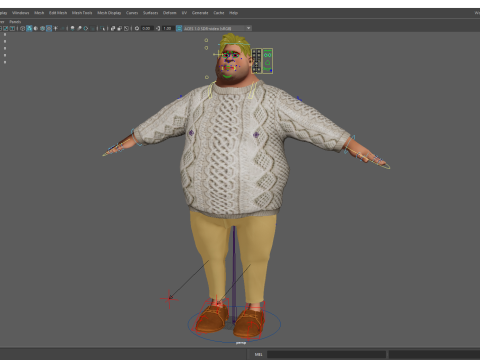Select the green eyes control in face panel
This screenshot has height=360, width=480.
point(268,55)
